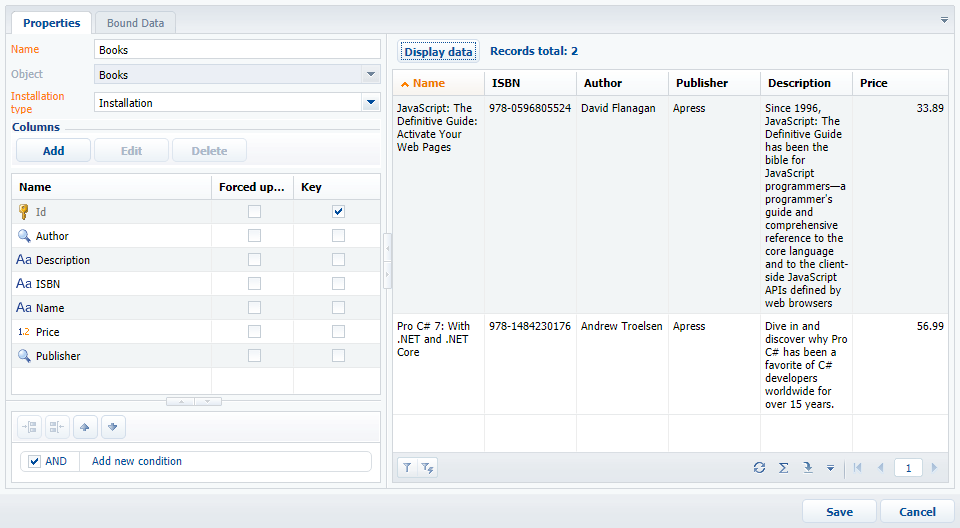Screen dimensions: 960x528
Task: Open the Installation type dropdown
Action: (x=371, y=102)
